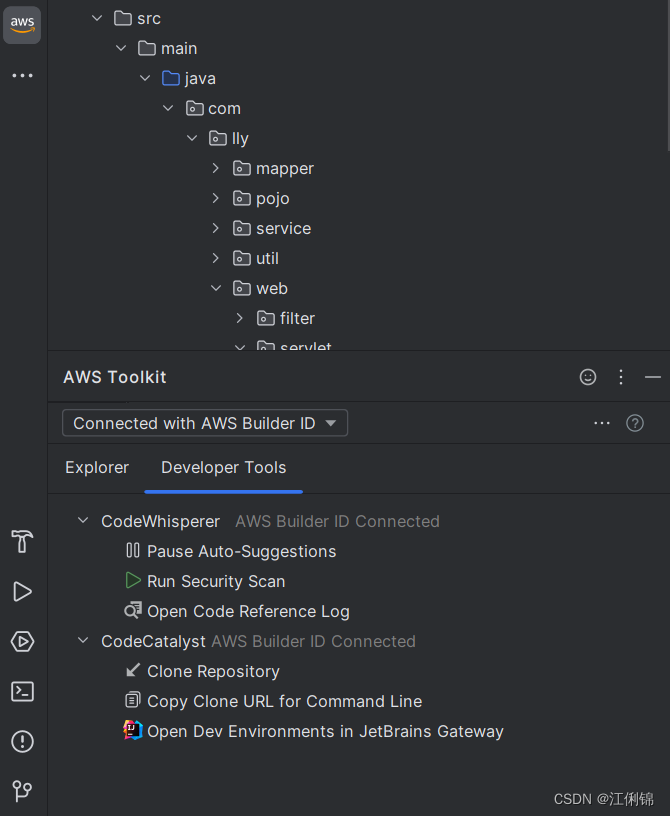Click the pause icon for Auto-Suggestions
The height and width of the screenshot is (816, 670).
pyautogui.click(x=133, y=551)
